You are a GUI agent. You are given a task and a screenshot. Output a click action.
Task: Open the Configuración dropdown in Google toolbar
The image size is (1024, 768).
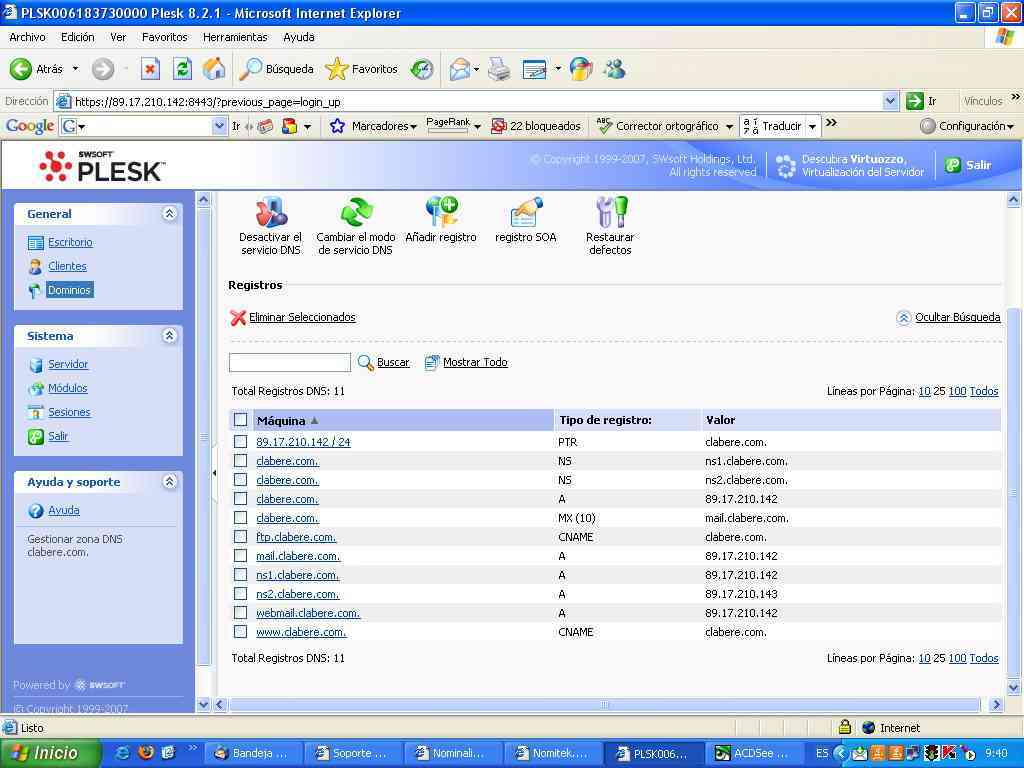pyautogui.click(x=967, y=126)
